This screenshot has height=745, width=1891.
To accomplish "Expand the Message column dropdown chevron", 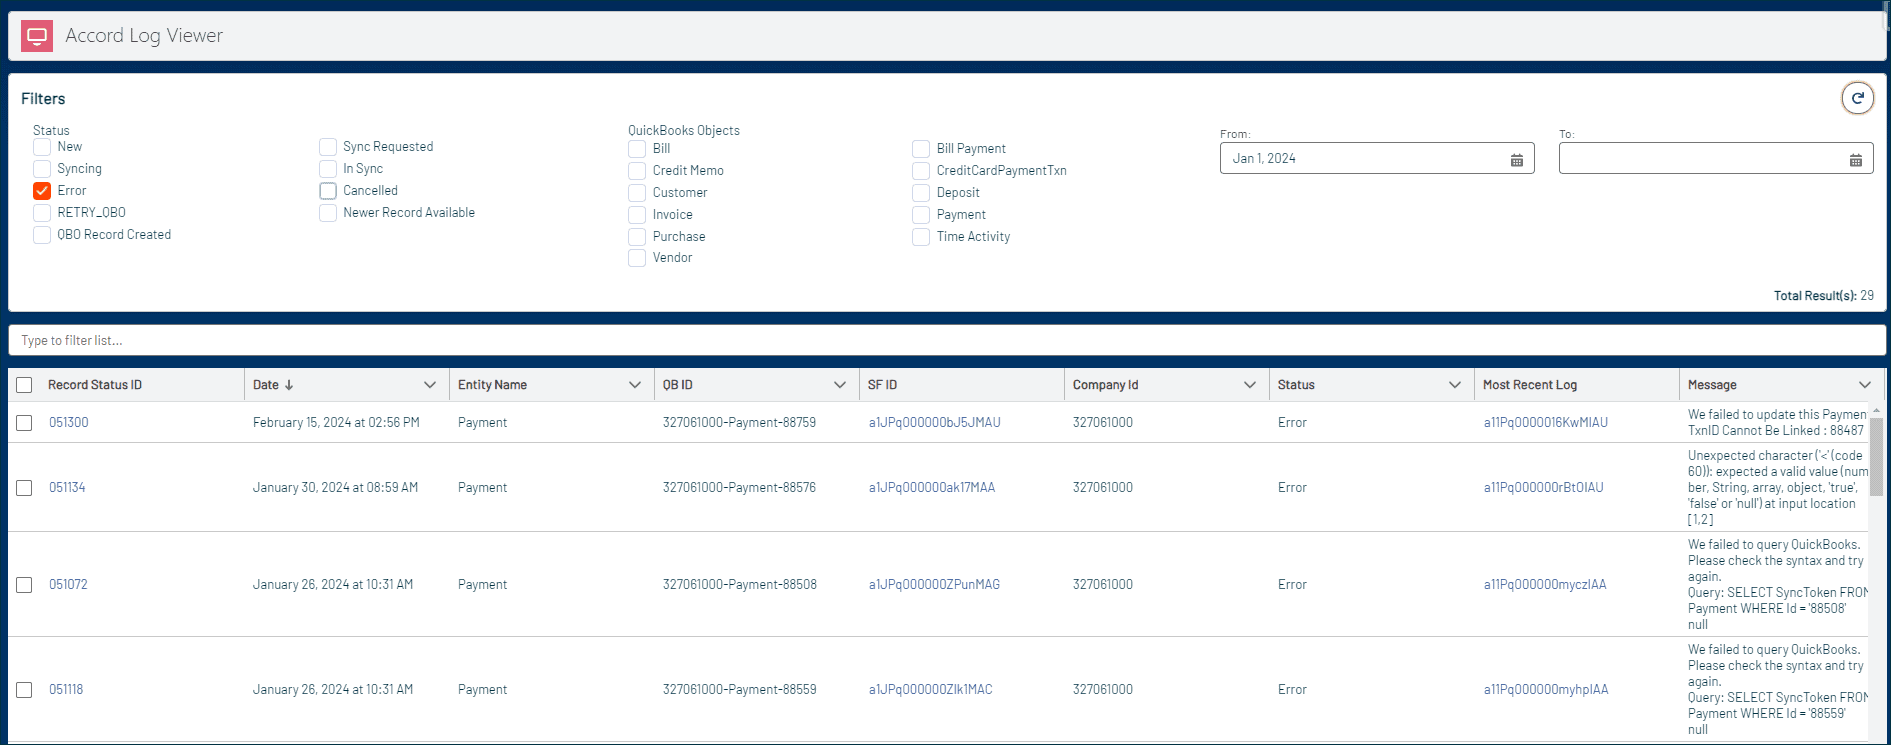I will click(1864, 385).
